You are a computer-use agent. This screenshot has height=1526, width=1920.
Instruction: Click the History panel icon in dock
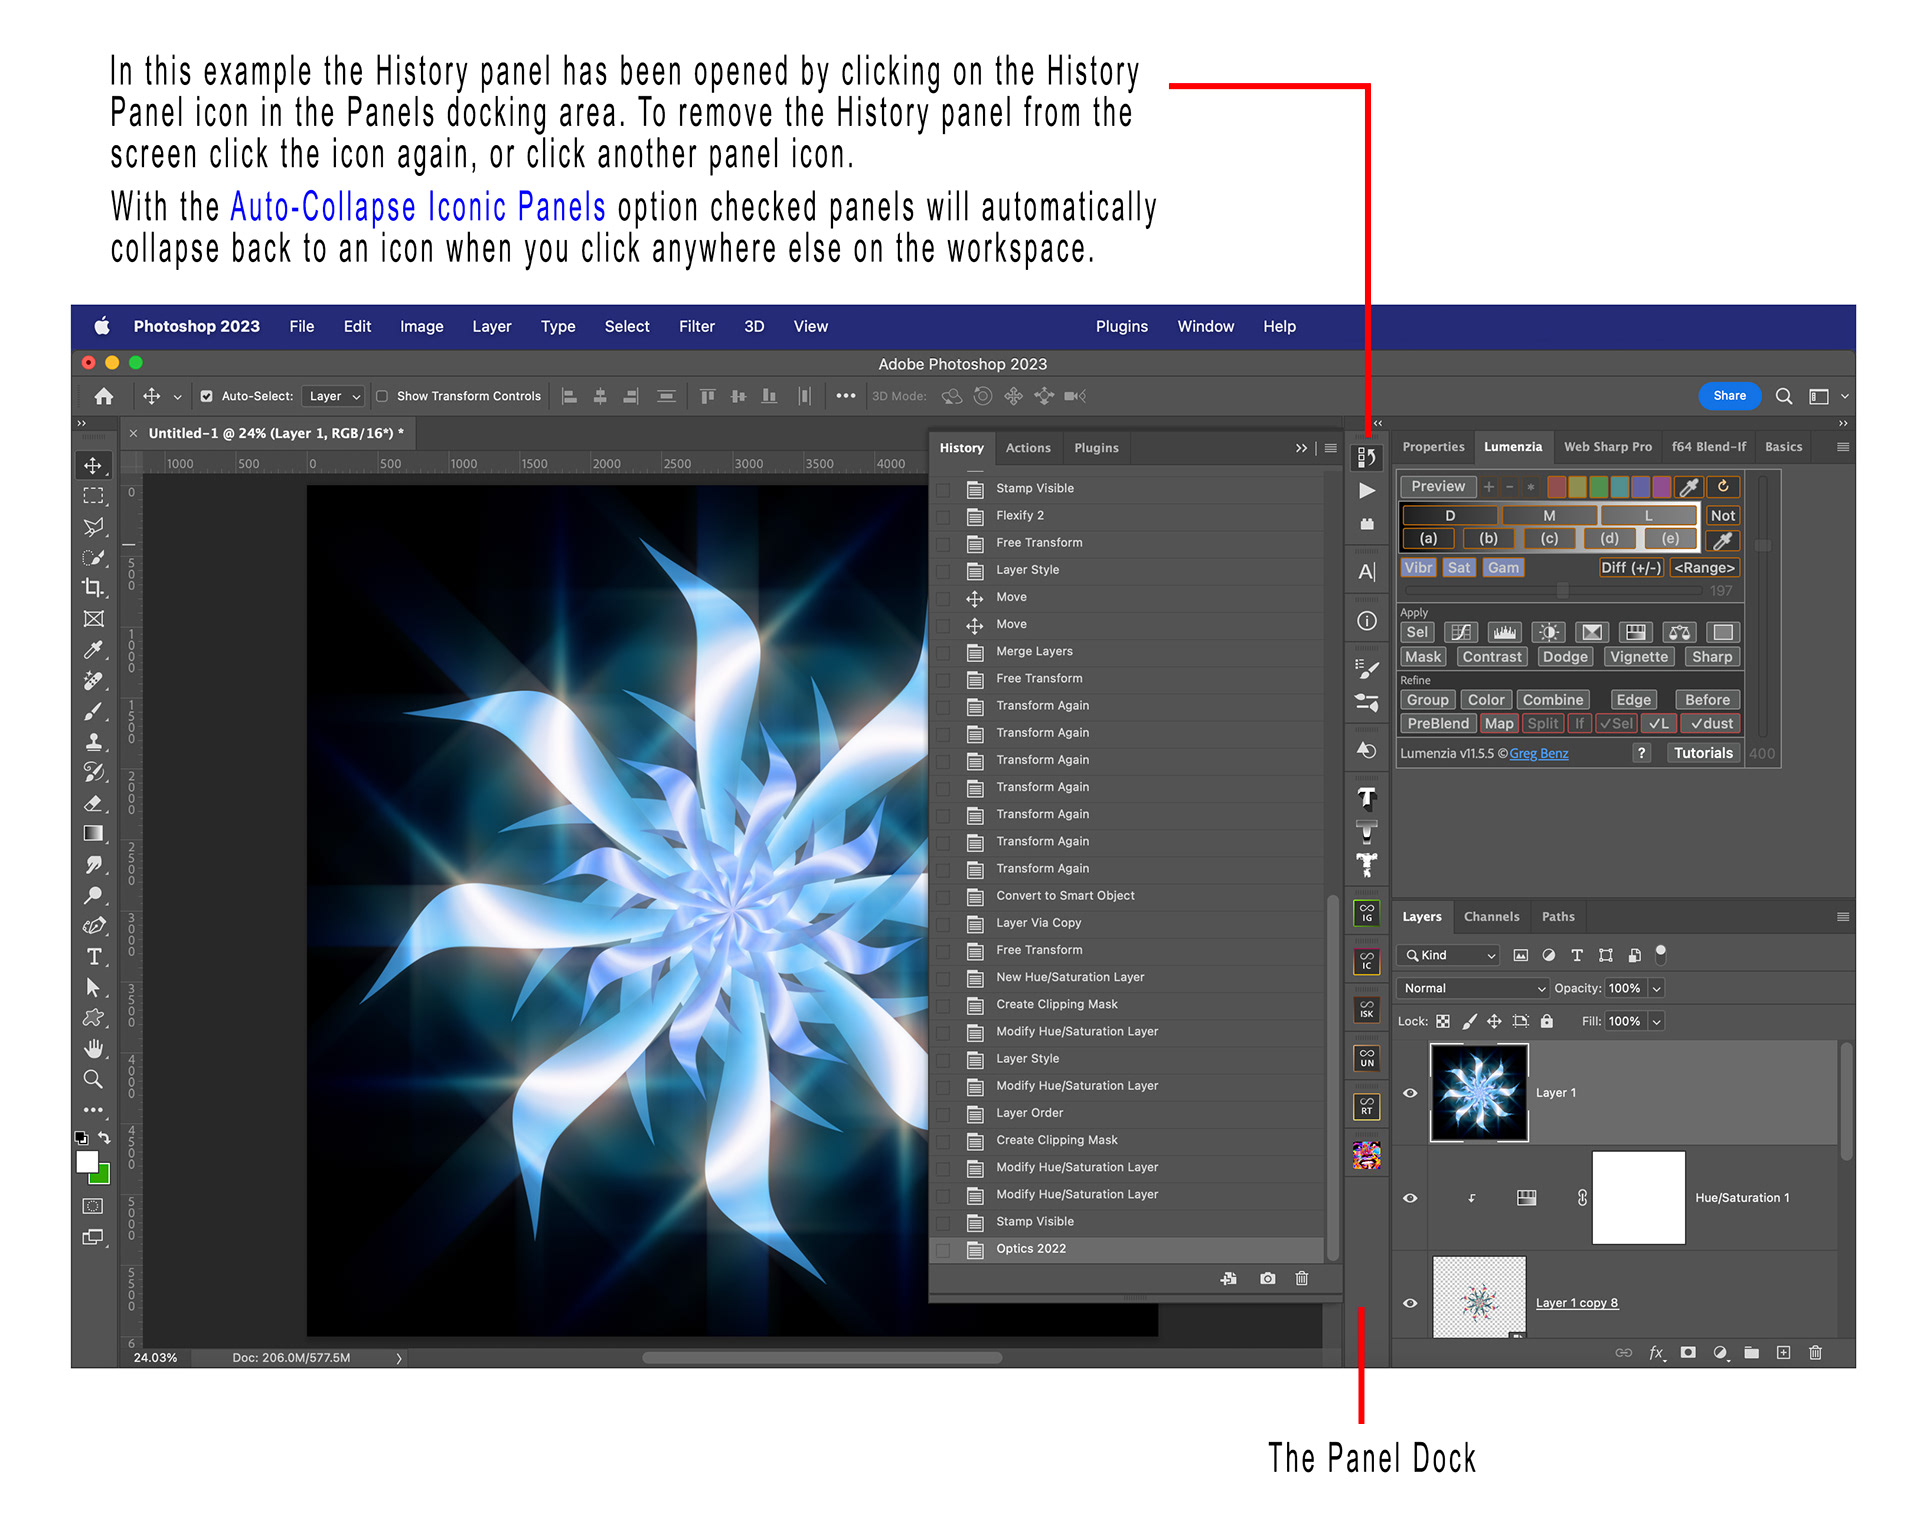(1366, 458)
